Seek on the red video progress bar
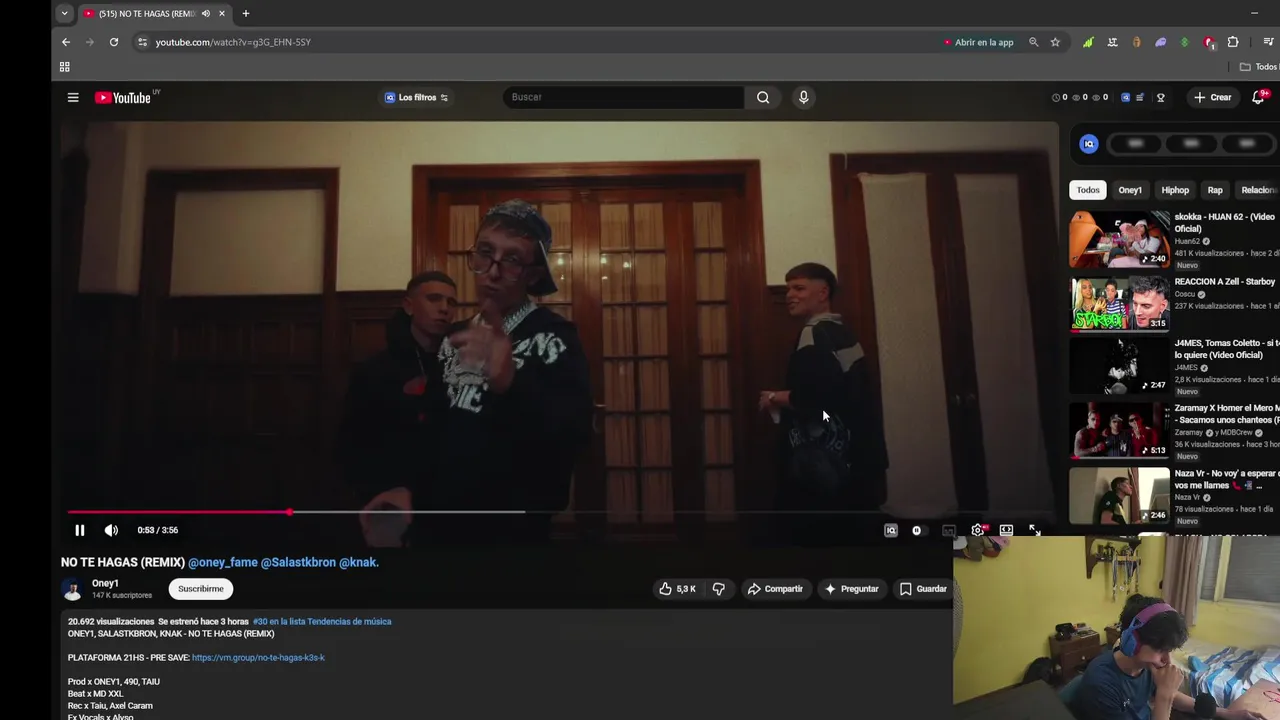This screenshot has height=720, width=1280. [179, 512]
